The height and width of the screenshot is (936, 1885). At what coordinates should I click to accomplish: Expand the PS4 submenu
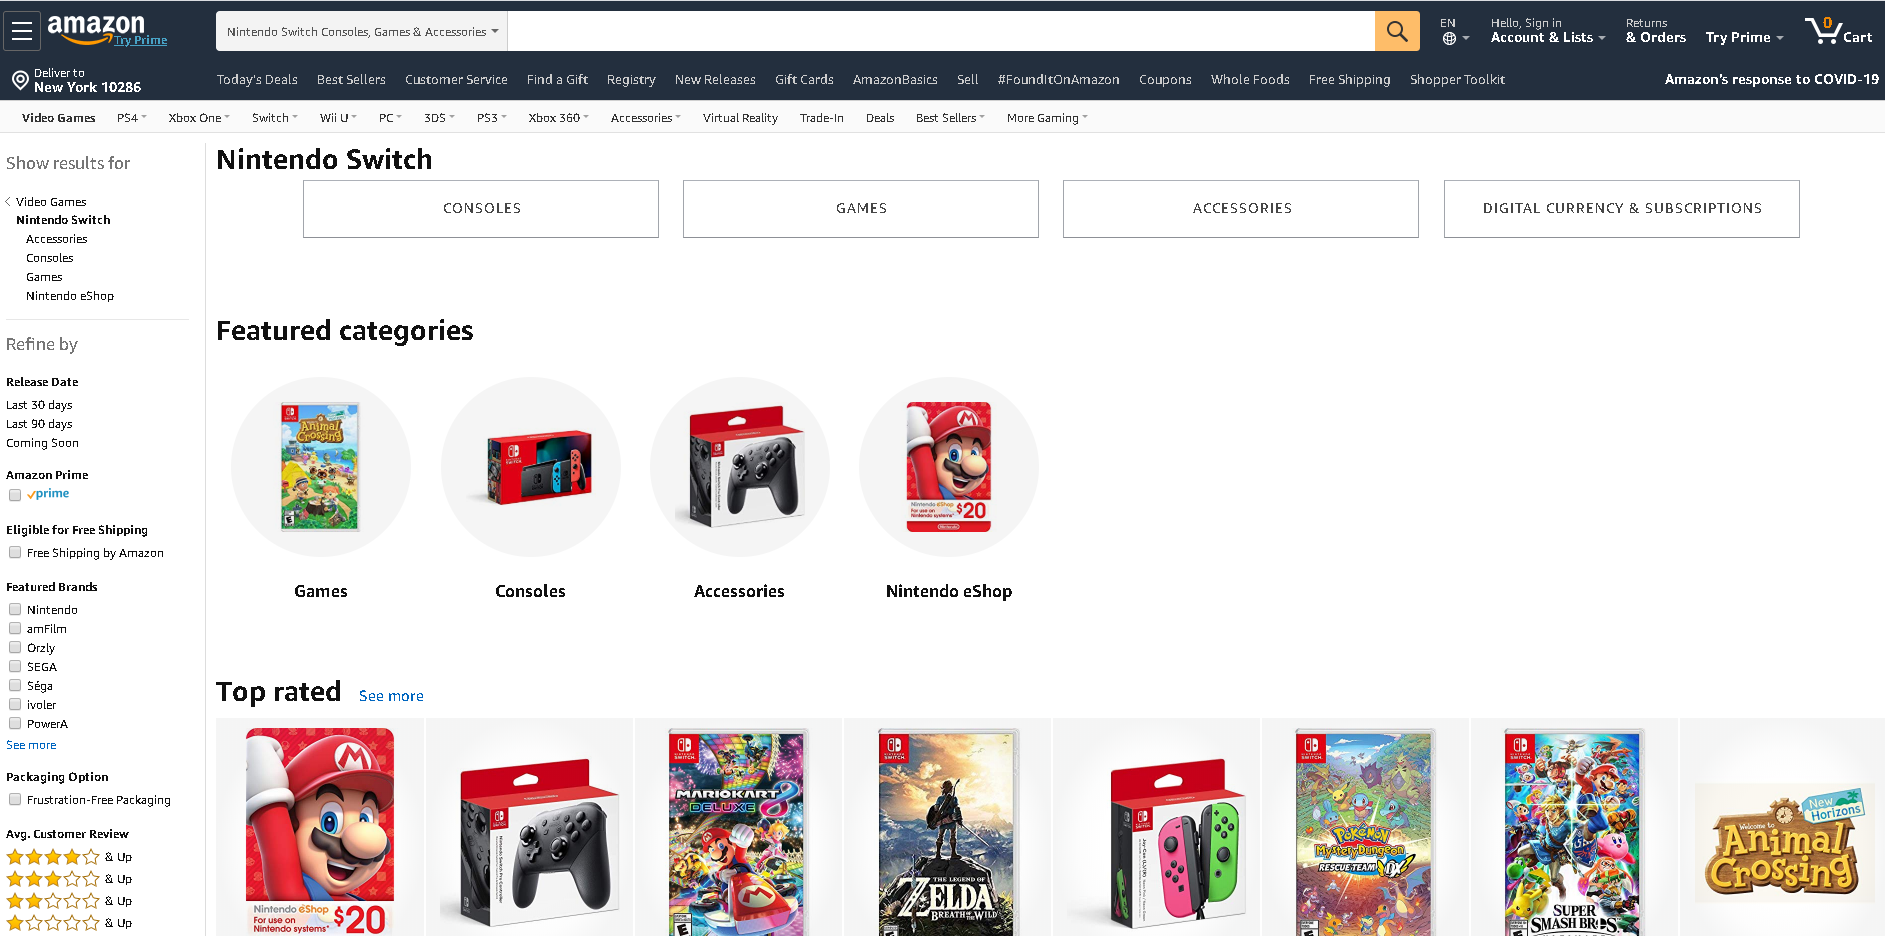pyautogui.click(x=132, y=118)
